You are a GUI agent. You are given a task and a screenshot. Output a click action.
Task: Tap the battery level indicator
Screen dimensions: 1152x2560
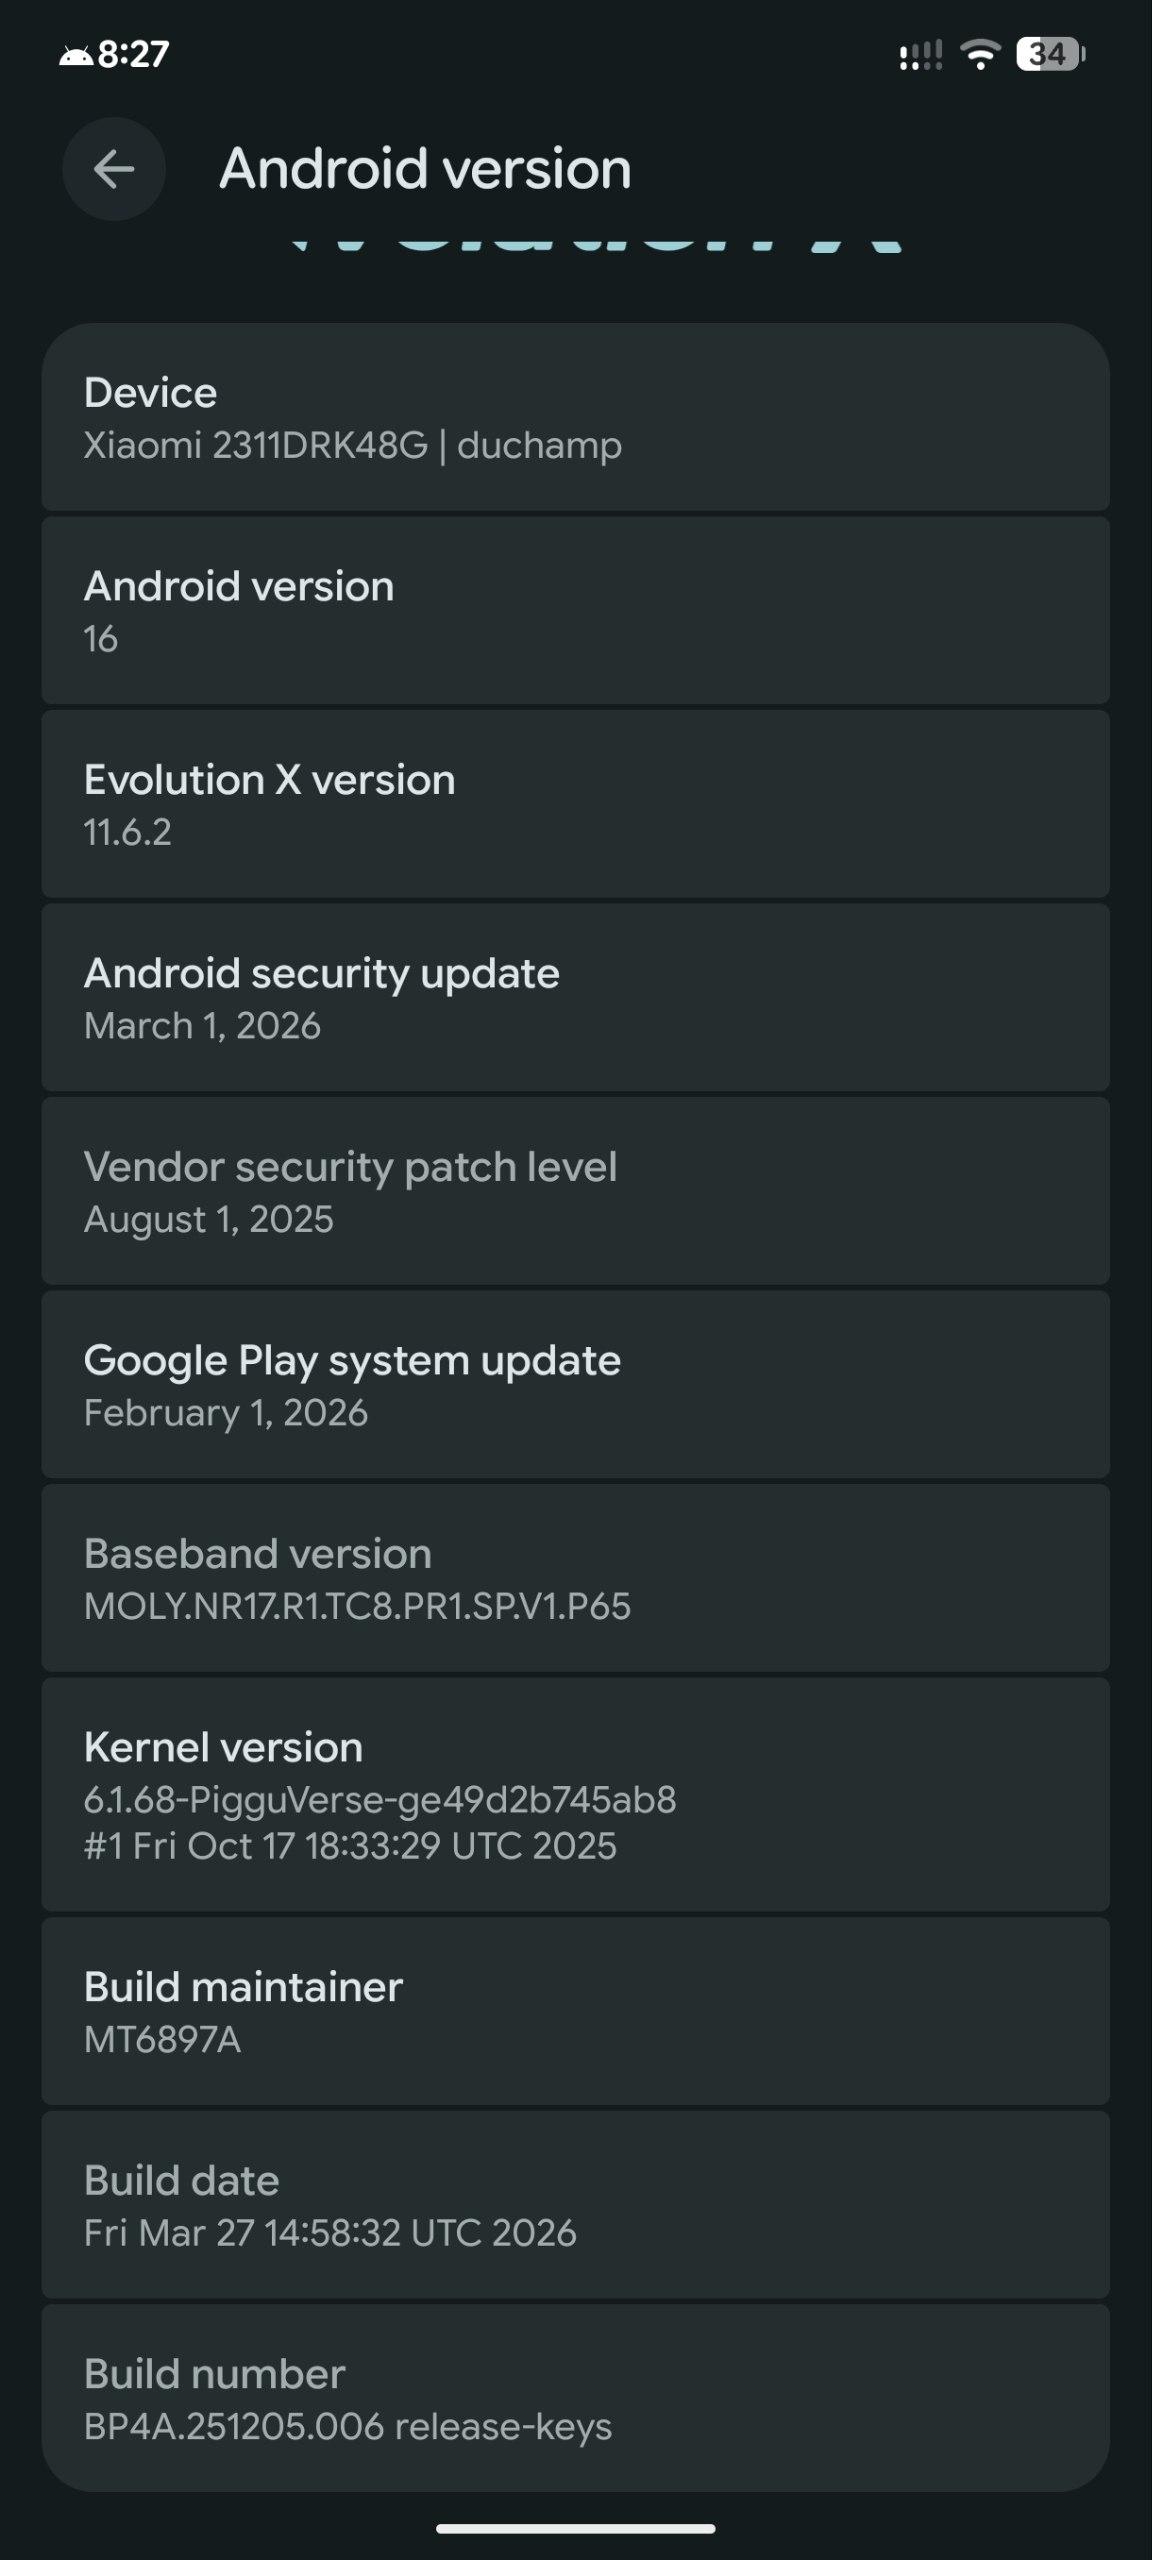click(1050, 54)
